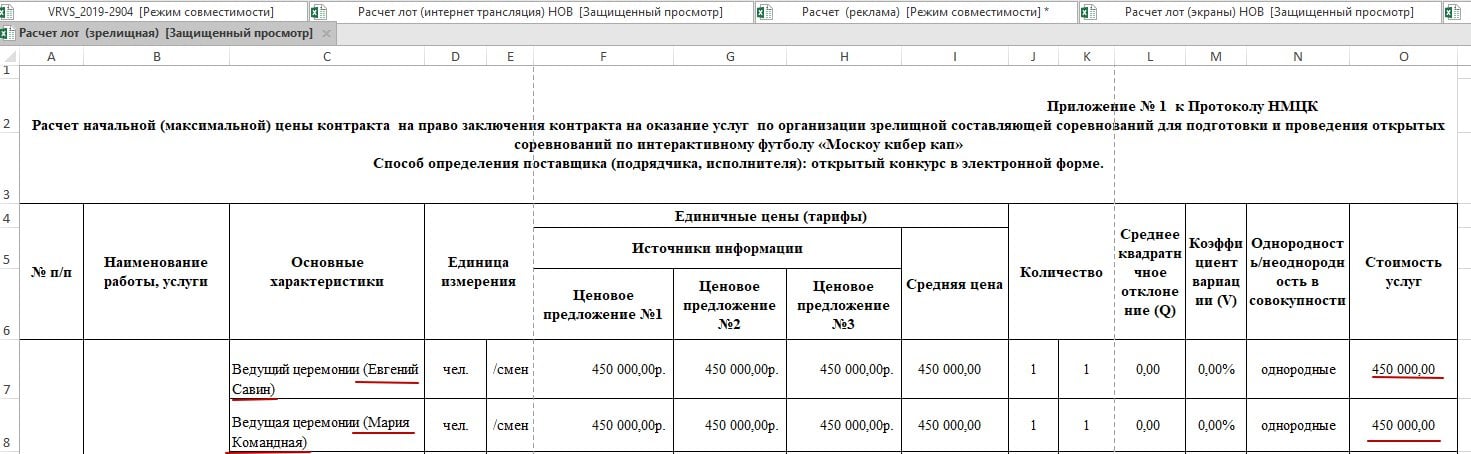The height and width of the screenshot is (454, 1471).
Task: Click 'Единица измерения' header cell
Action: click(x=479, y=271)
